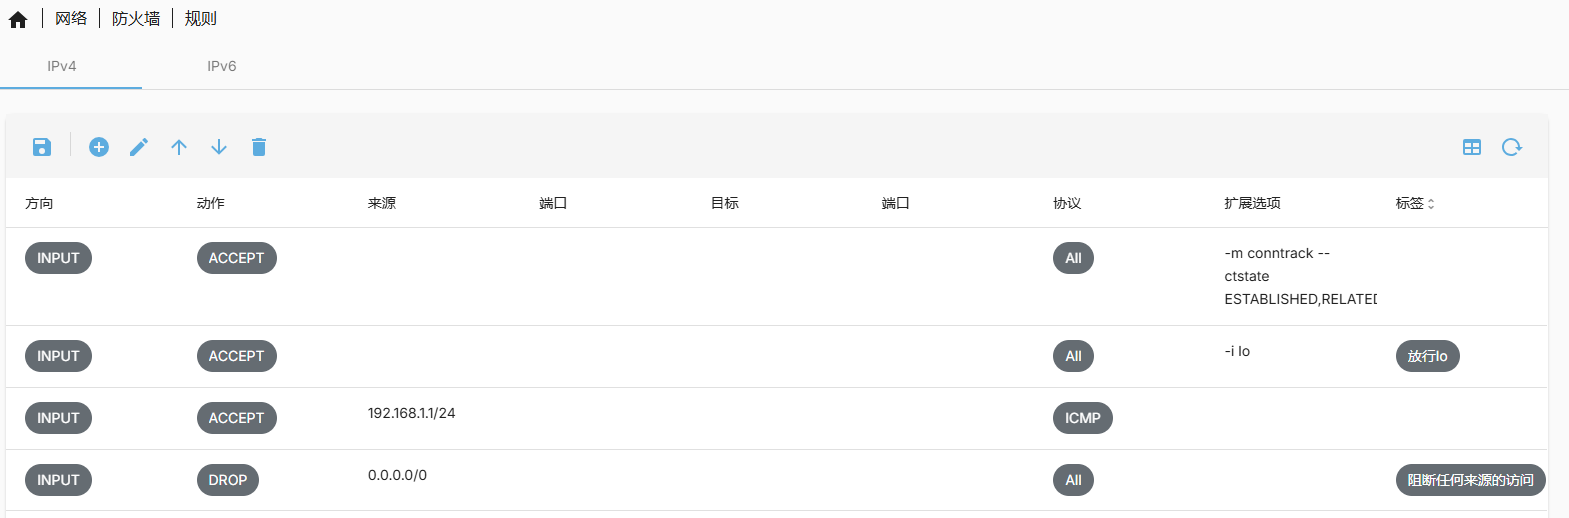Delete rule using trash icon
The height and width of the screenshot is (518, 1569).
pos(259,147)
